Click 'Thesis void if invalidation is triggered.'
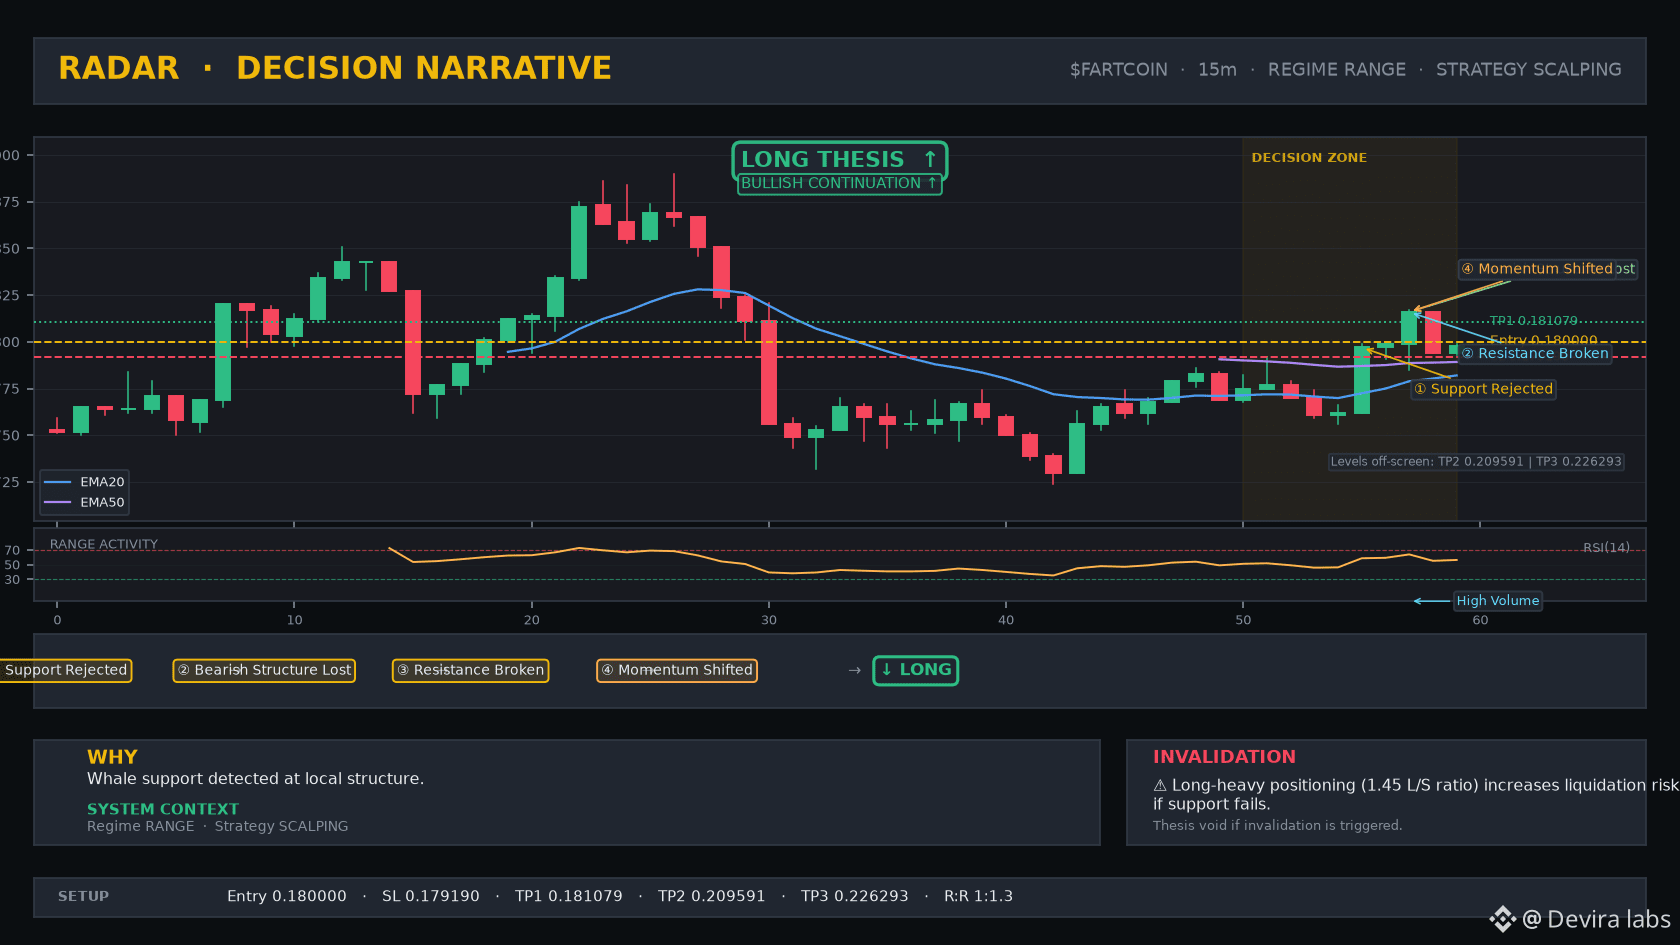The height and width of the screenshot is (945, 1680). 1277,825
